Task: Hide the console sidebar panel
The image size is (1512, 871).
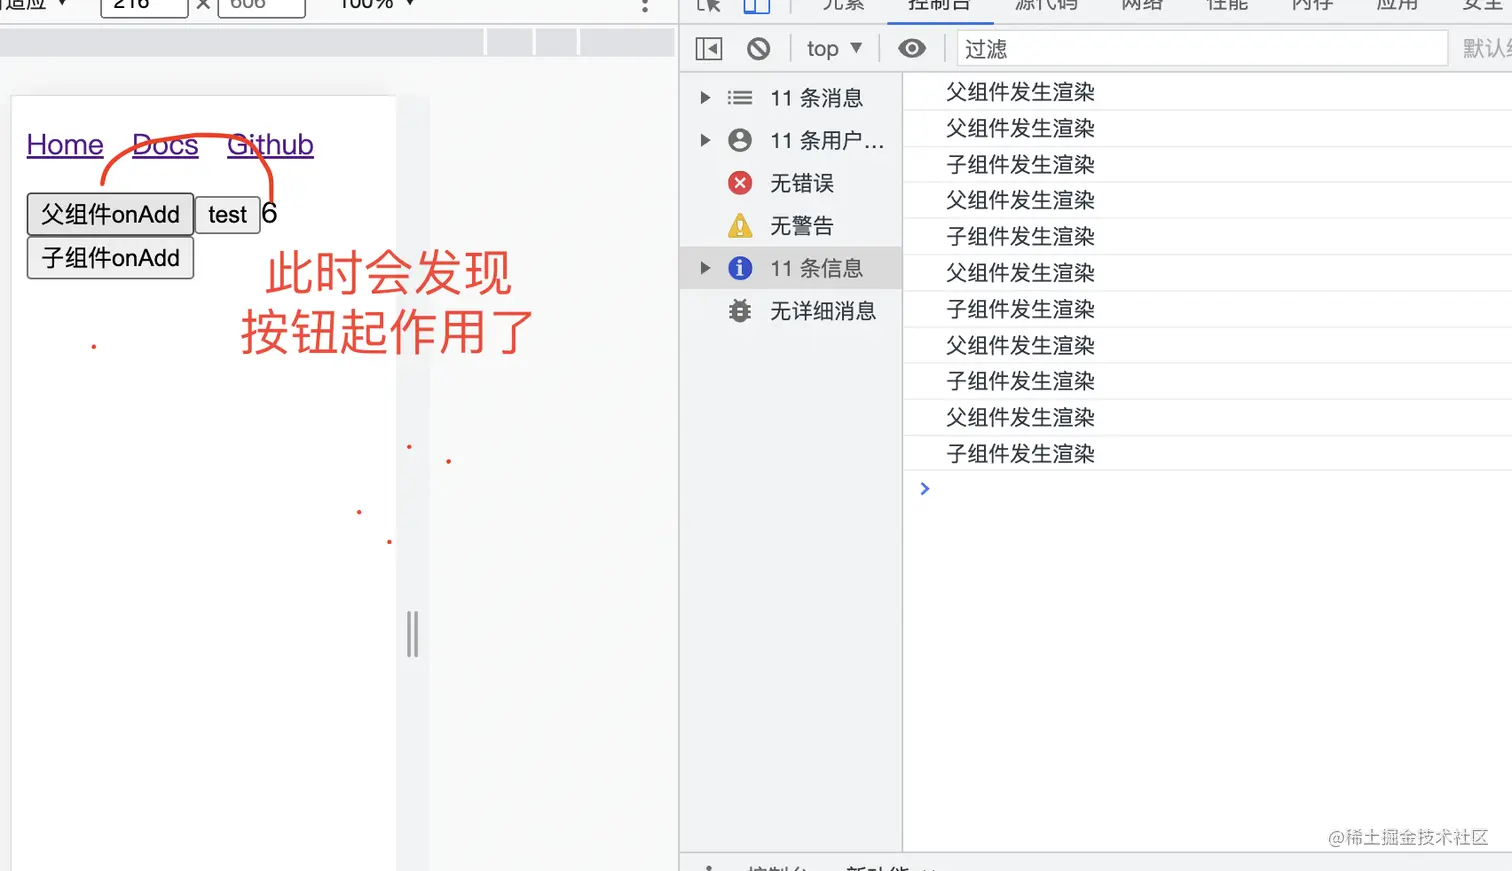Action: pyautogui.click(x=709, y=47)
